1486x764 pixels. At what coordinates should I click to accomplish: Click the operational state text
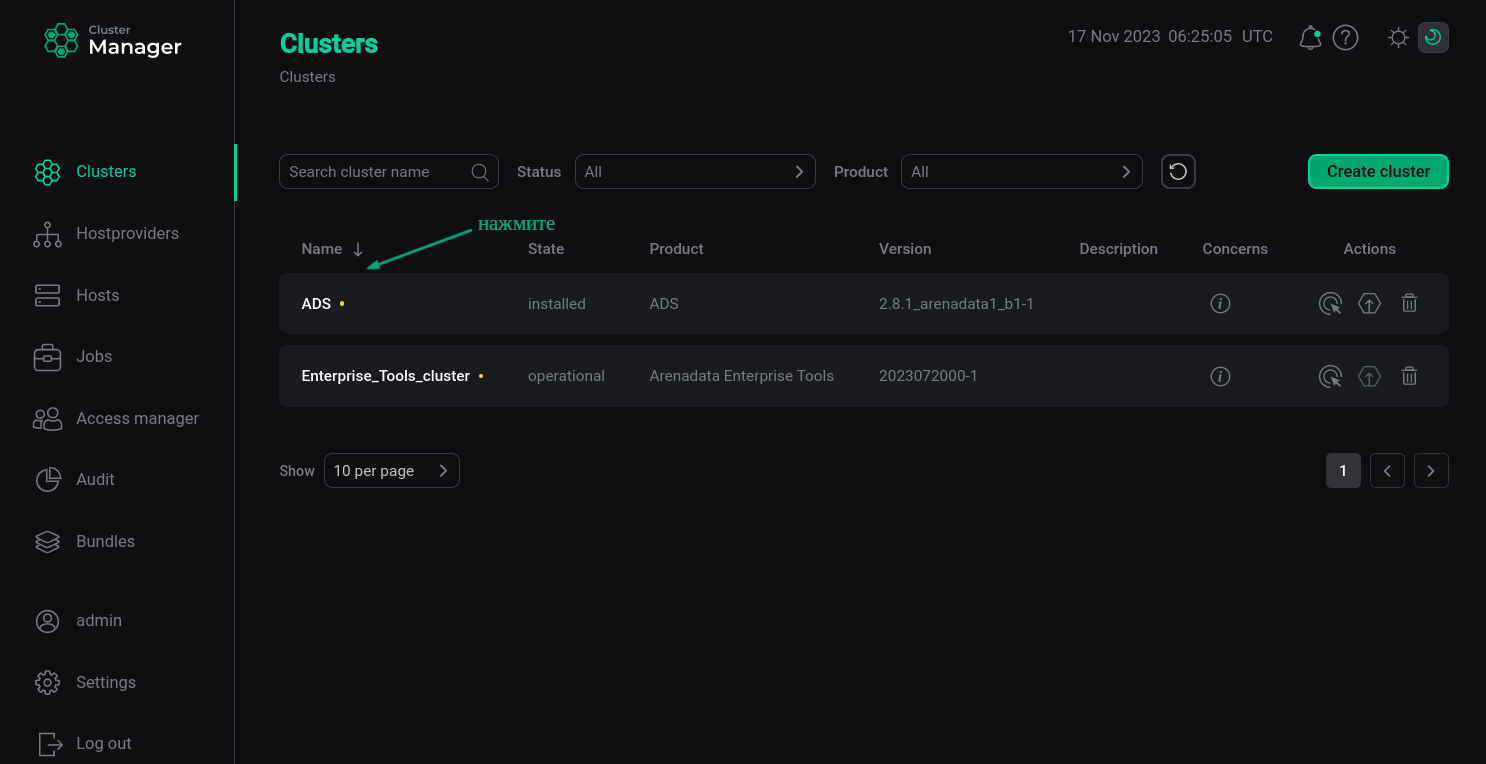coord(566,377)
